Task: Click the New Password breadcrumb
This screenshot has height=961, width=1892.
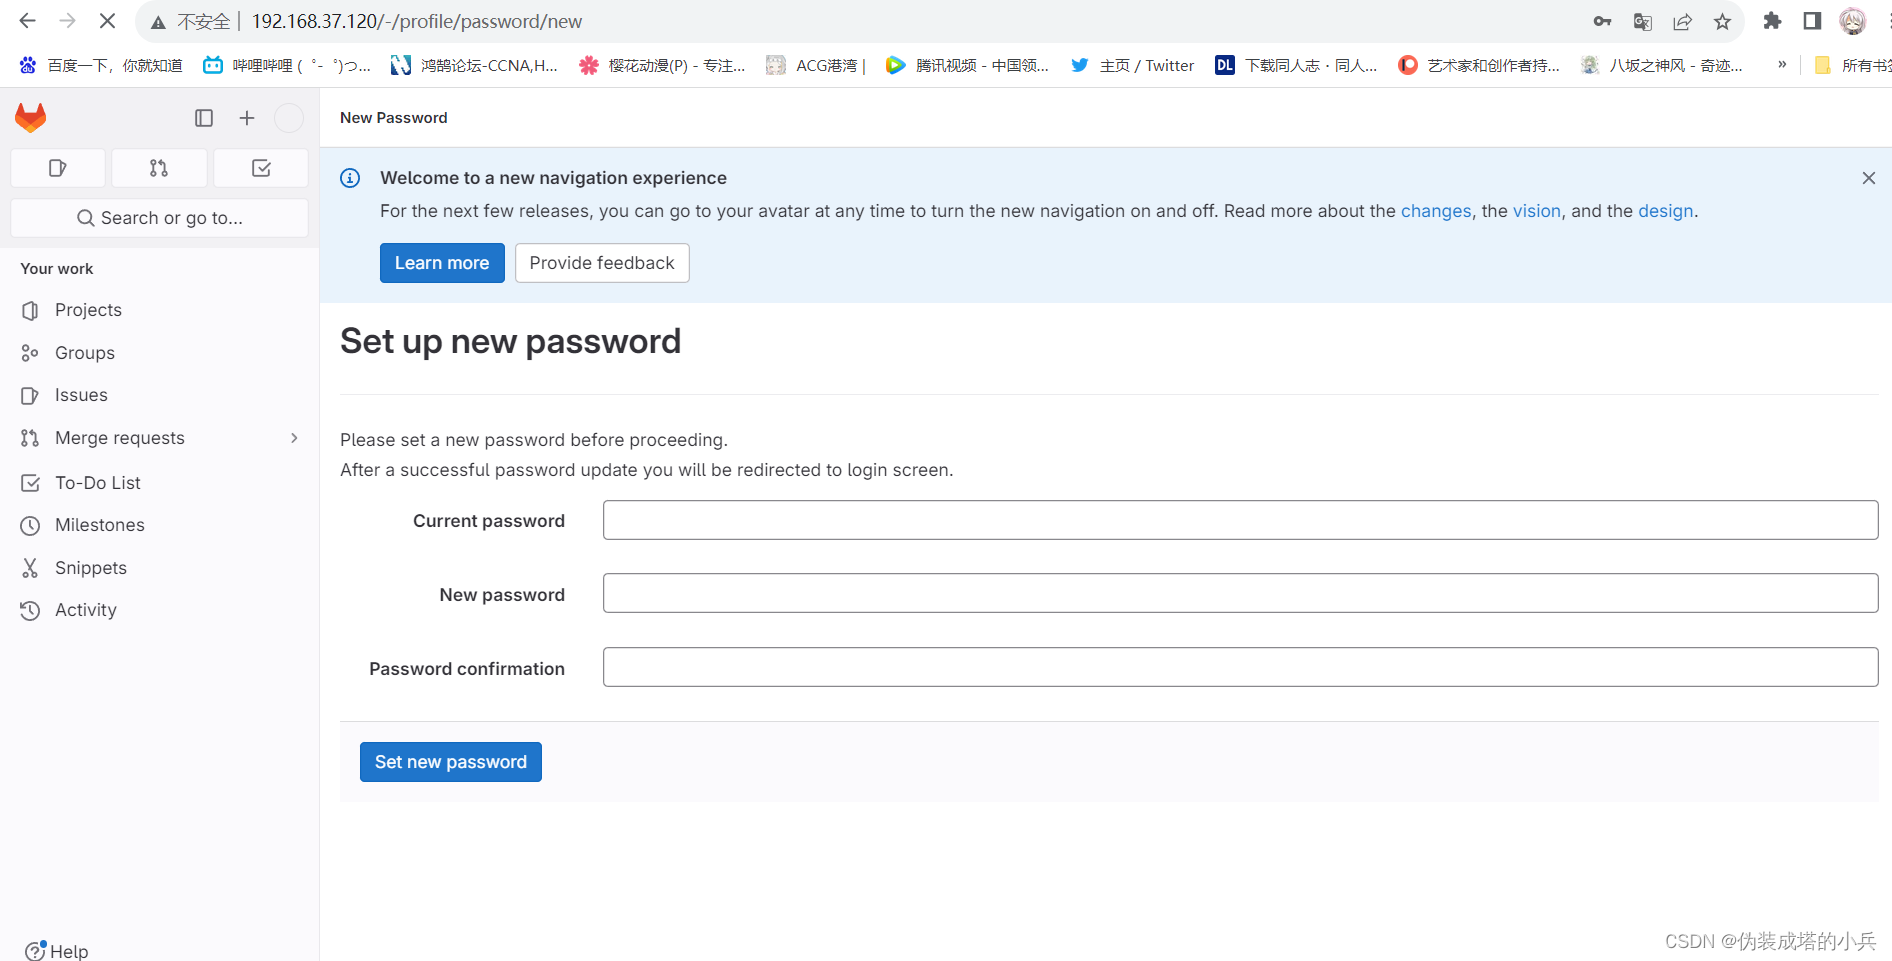Action: pyautogui.click(x=394, y=118)
